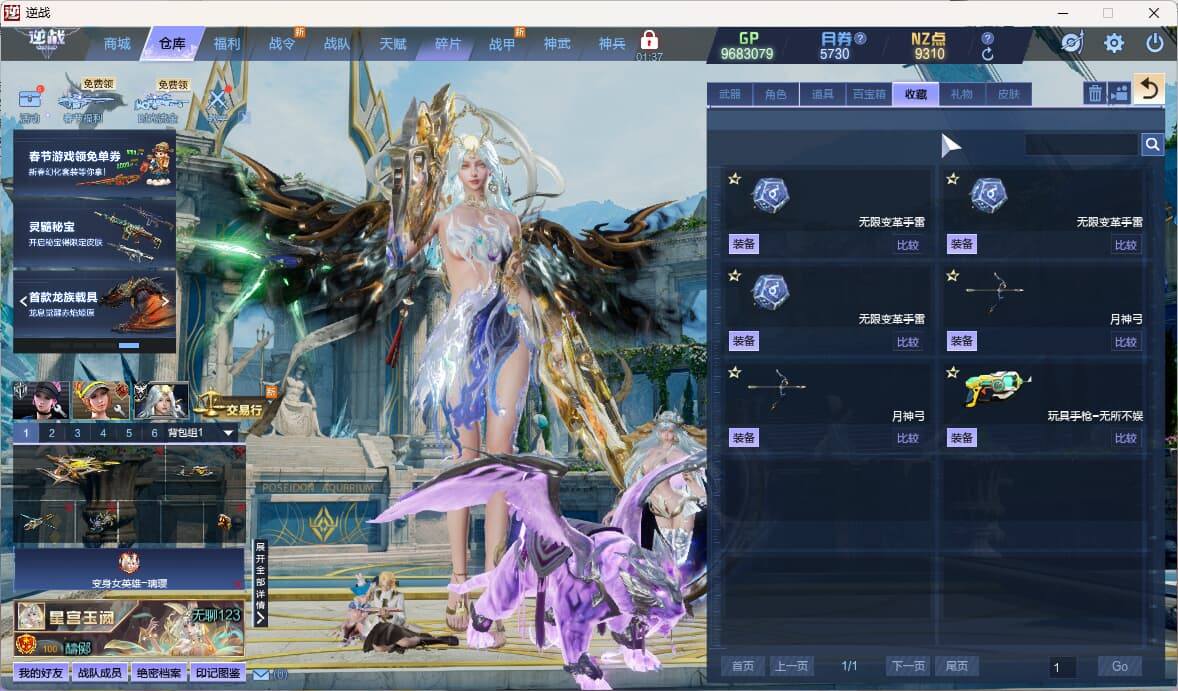
Task: Click the lock icon above the 01:37 timer
Action: click(x=649, y=40)
